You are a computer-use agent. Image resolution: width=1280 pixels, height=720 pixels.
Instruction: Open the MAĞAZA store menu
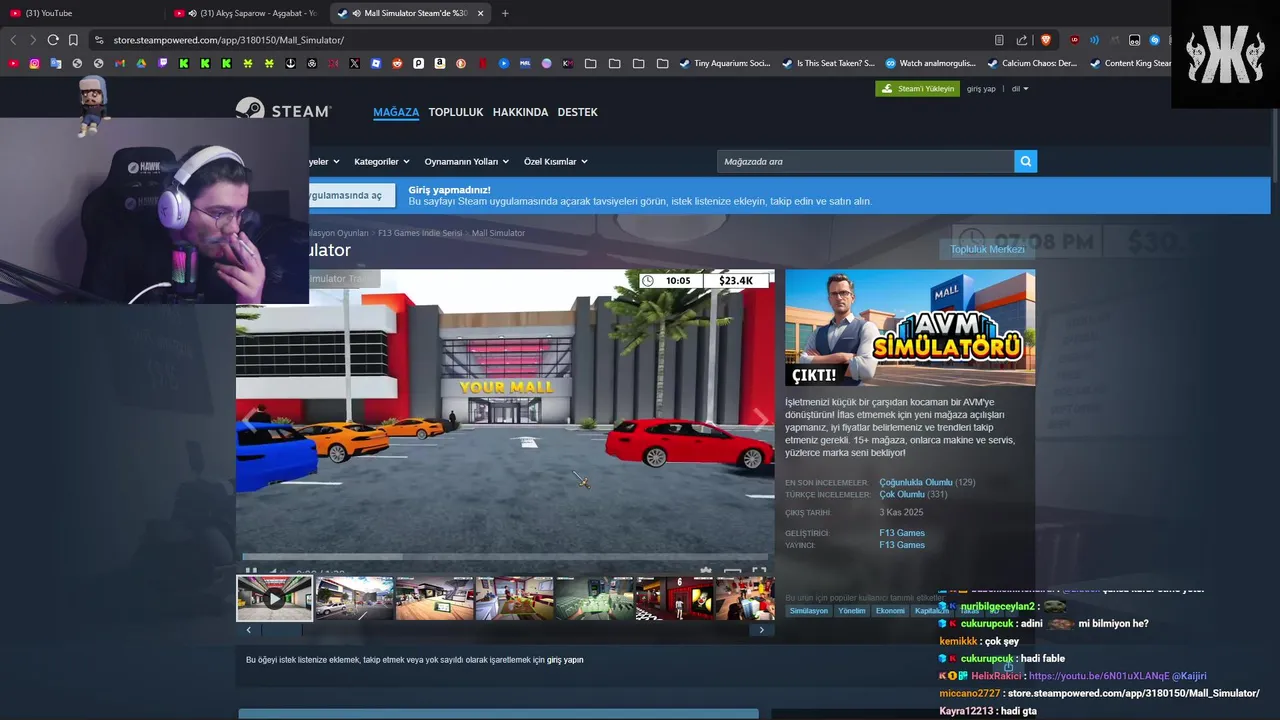coord(396,112)
